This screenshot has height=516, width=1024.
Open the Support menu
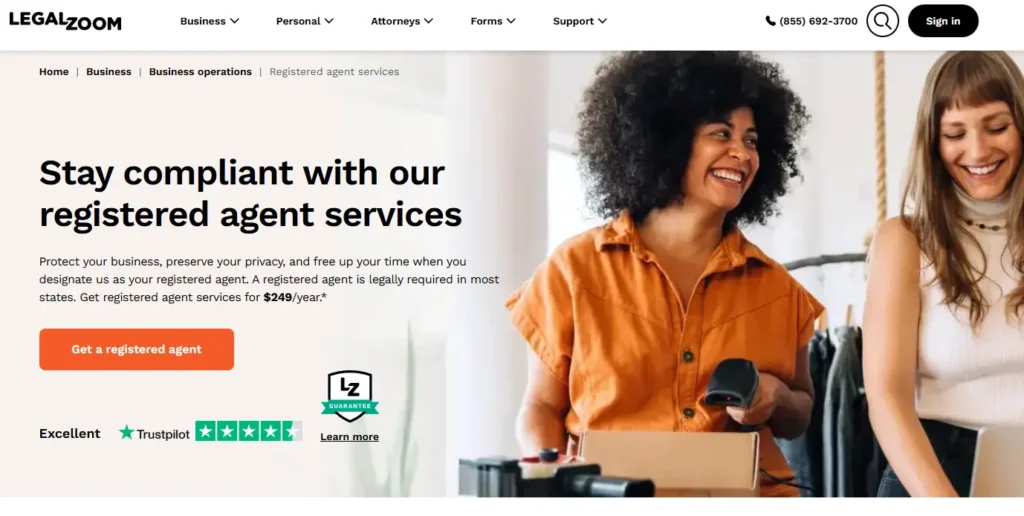point(580,21)
